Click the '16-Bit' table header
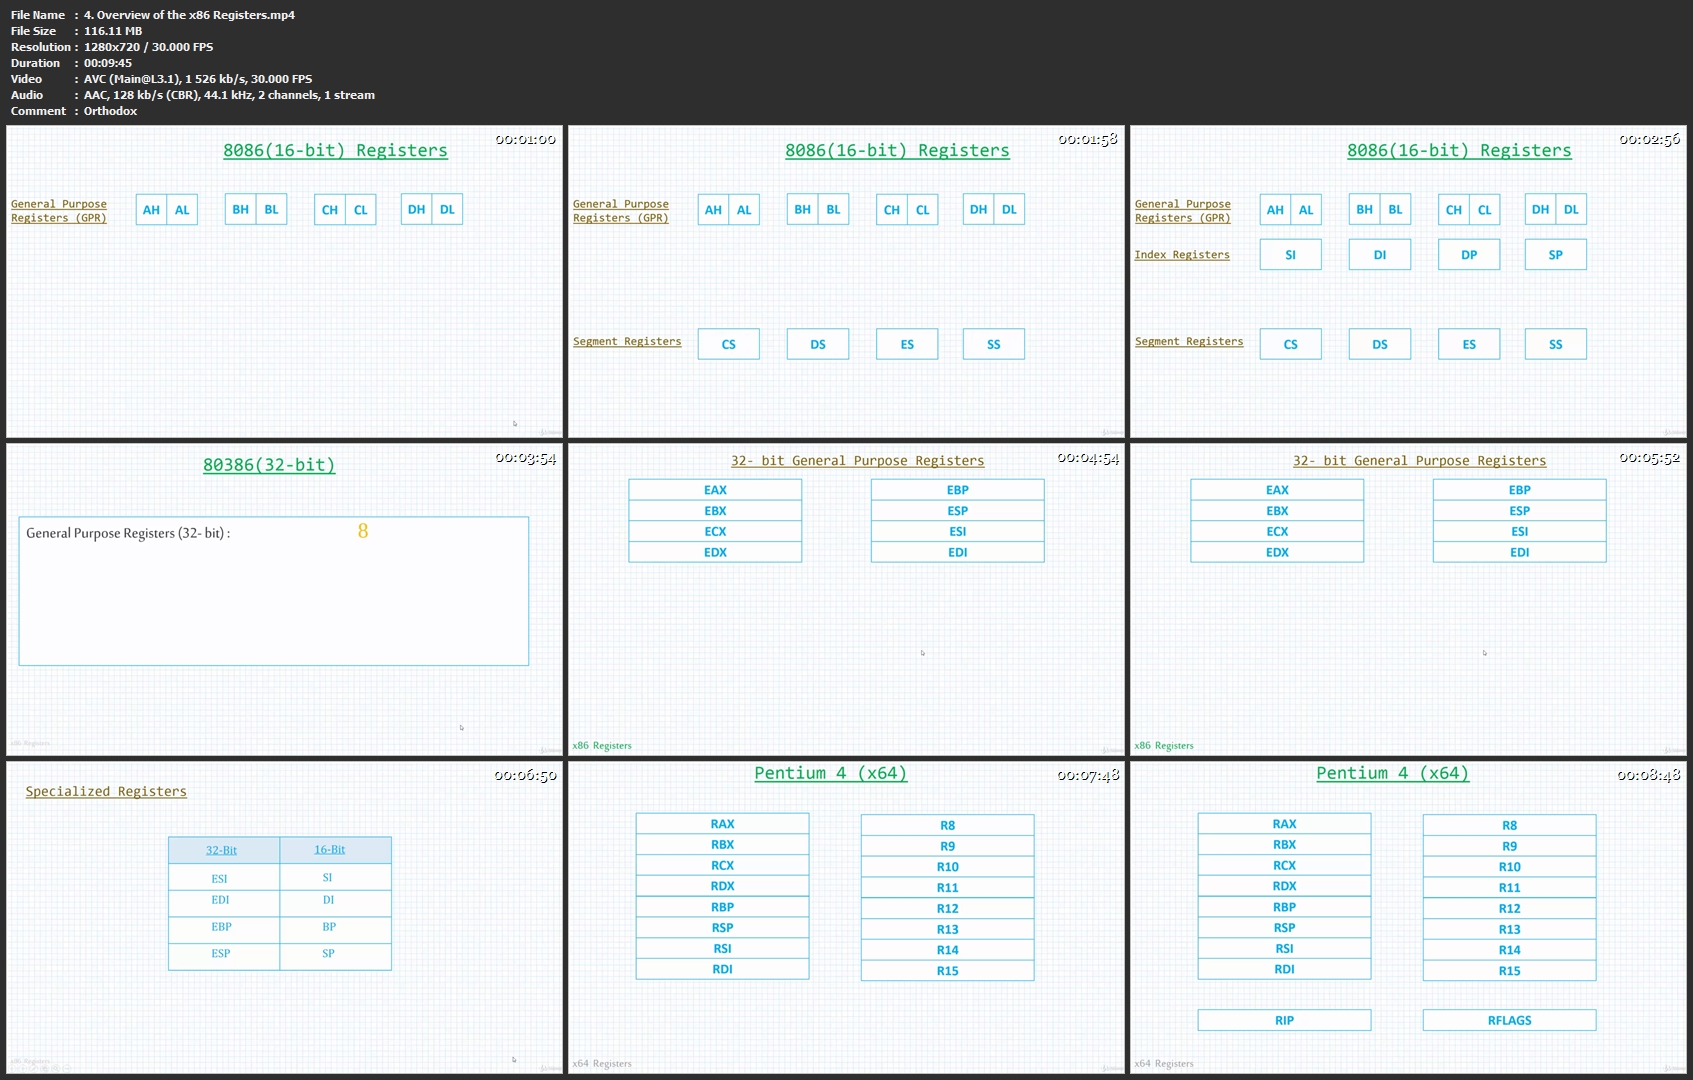 tap(329, 849)
